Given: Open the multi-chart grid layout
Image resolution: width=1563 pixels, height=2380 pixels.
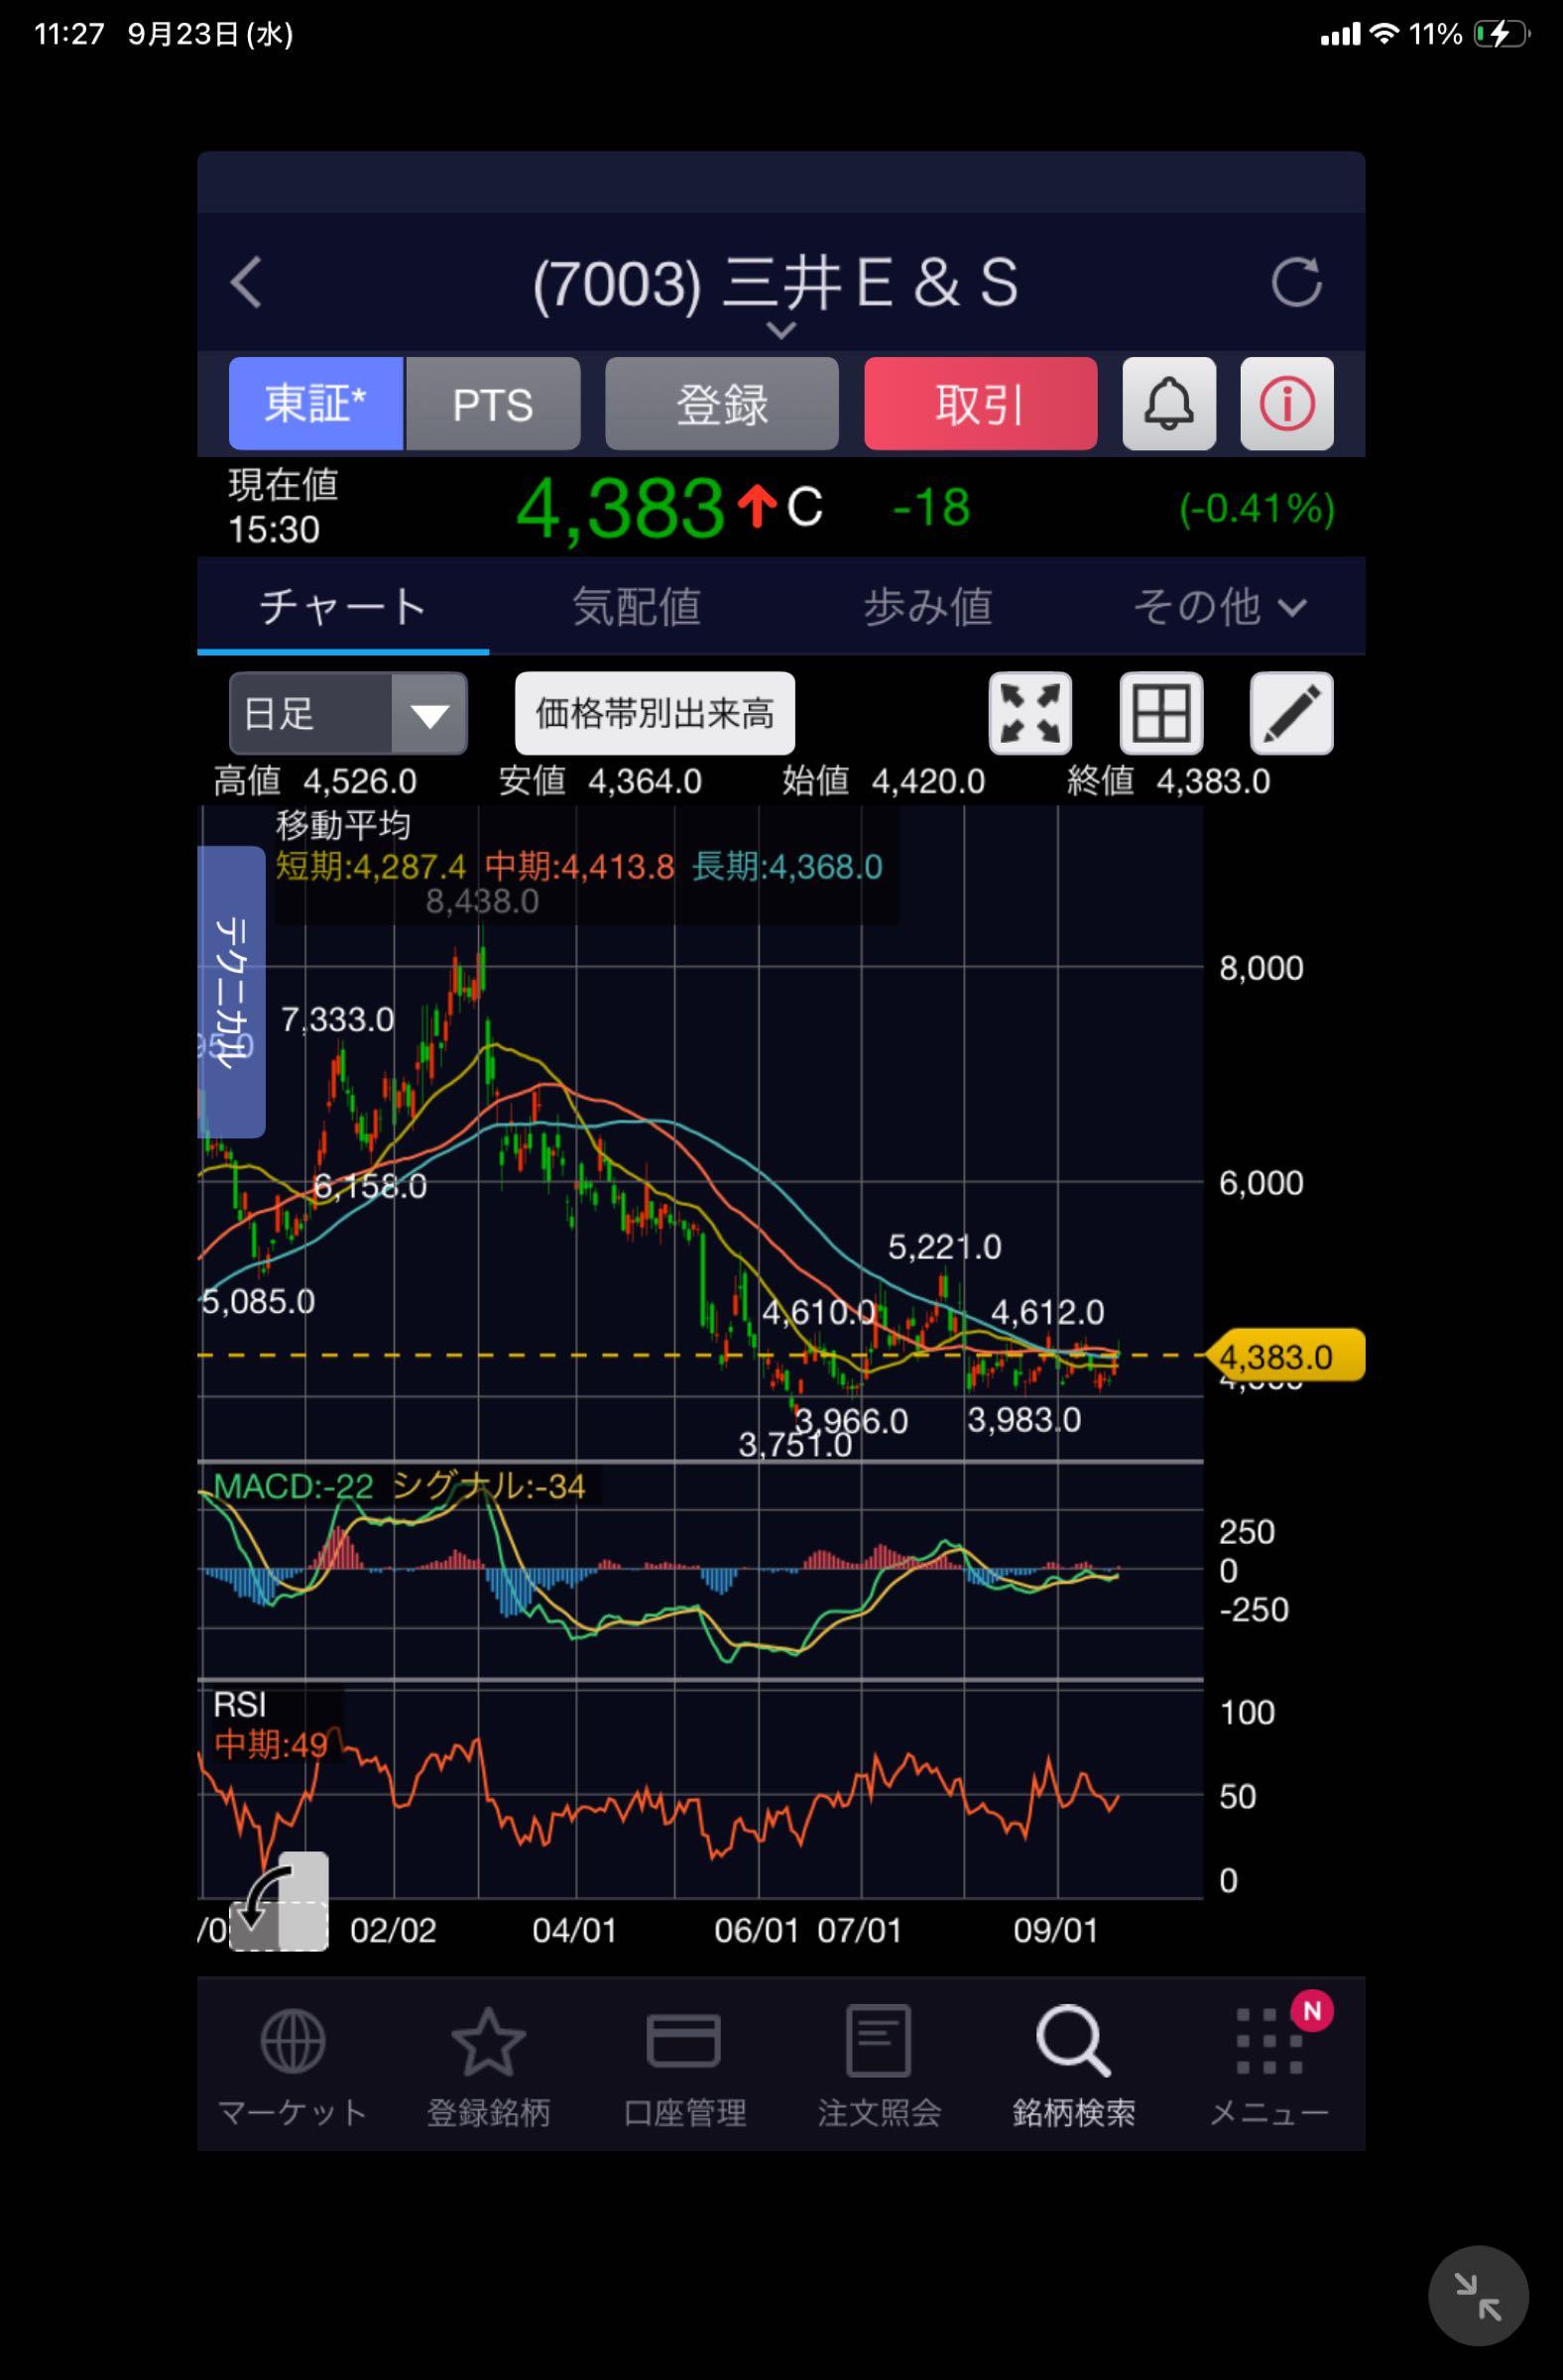Looking at the screenshot, I should point(1161,713).
